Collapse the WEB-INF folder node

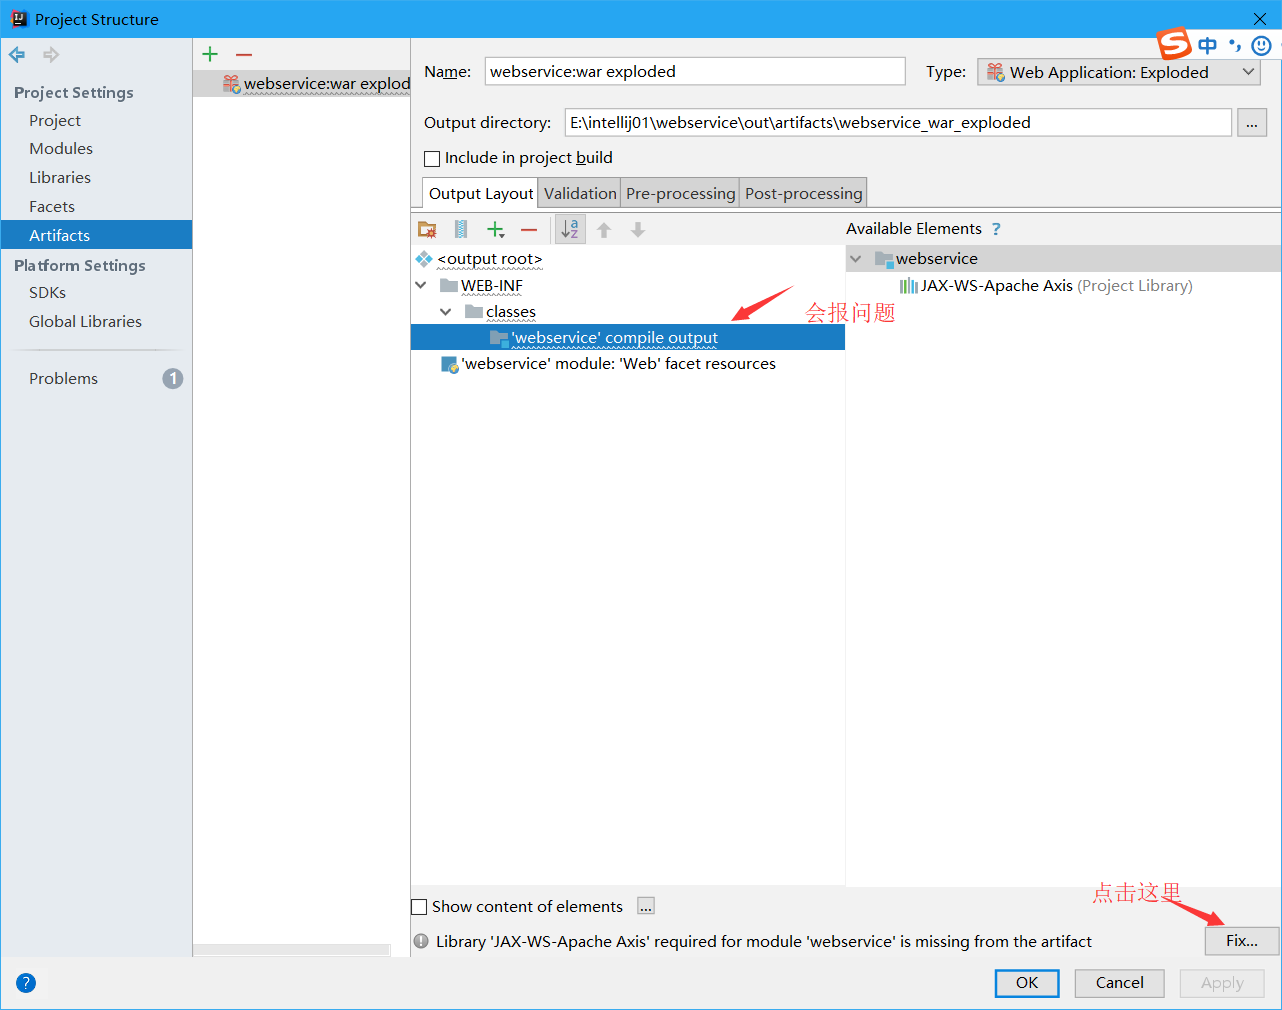[x=421, y=286]
